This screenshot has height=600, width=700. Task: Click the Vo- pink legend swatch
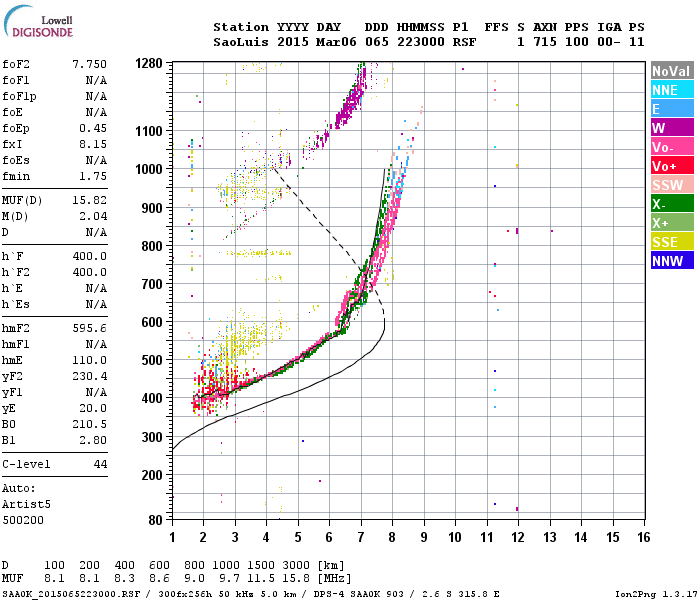672,147
